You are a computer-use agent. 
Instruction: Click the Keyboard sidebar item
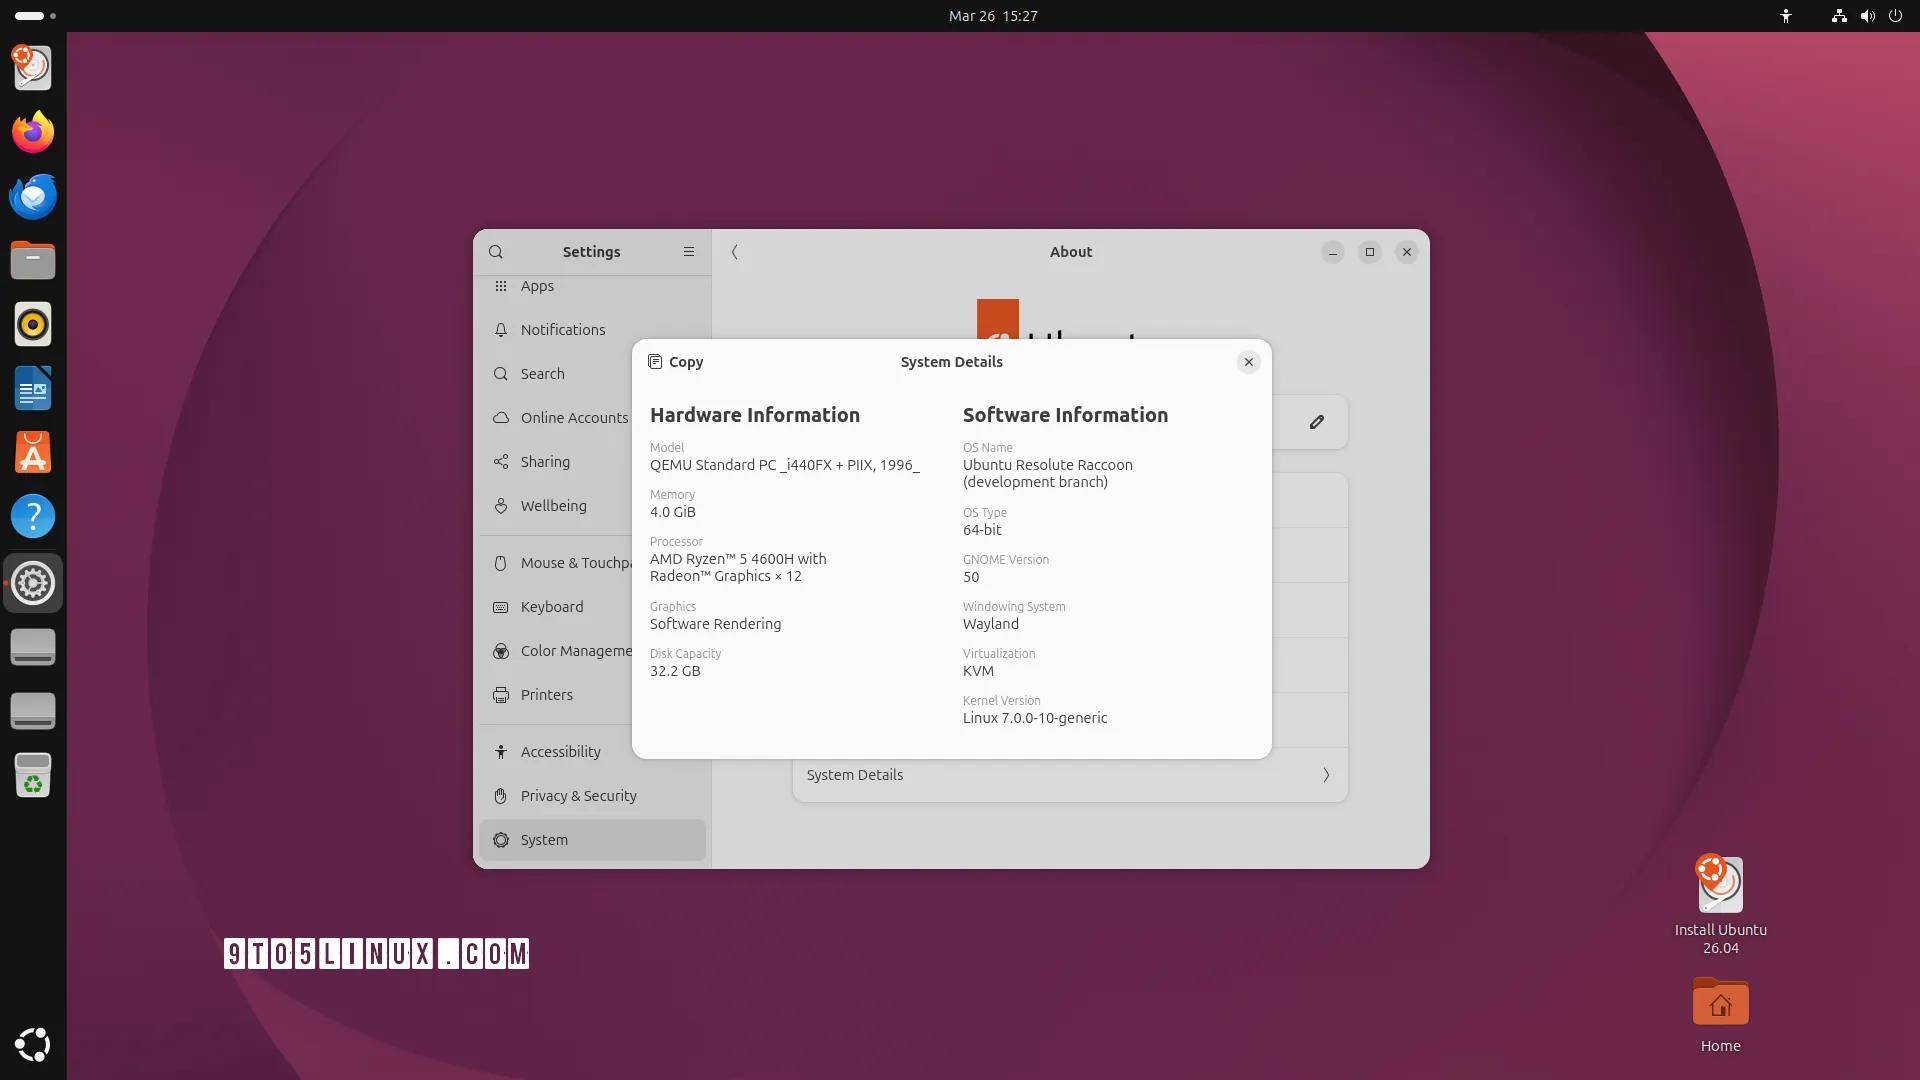point(551,607)
